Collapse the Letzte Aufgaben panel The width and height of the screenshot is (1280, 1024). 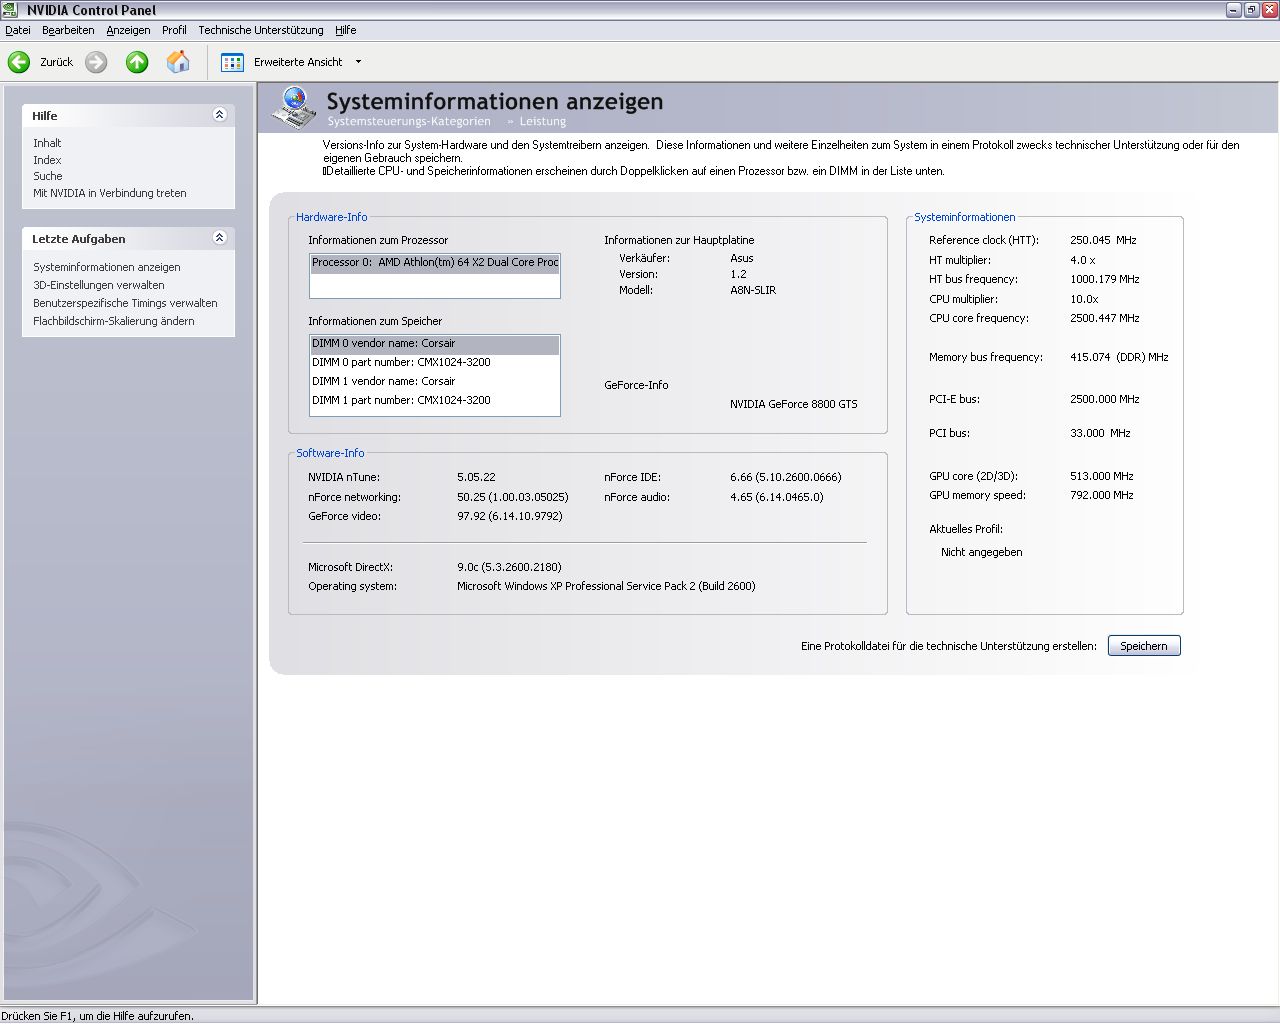click(x=219, y=238)
